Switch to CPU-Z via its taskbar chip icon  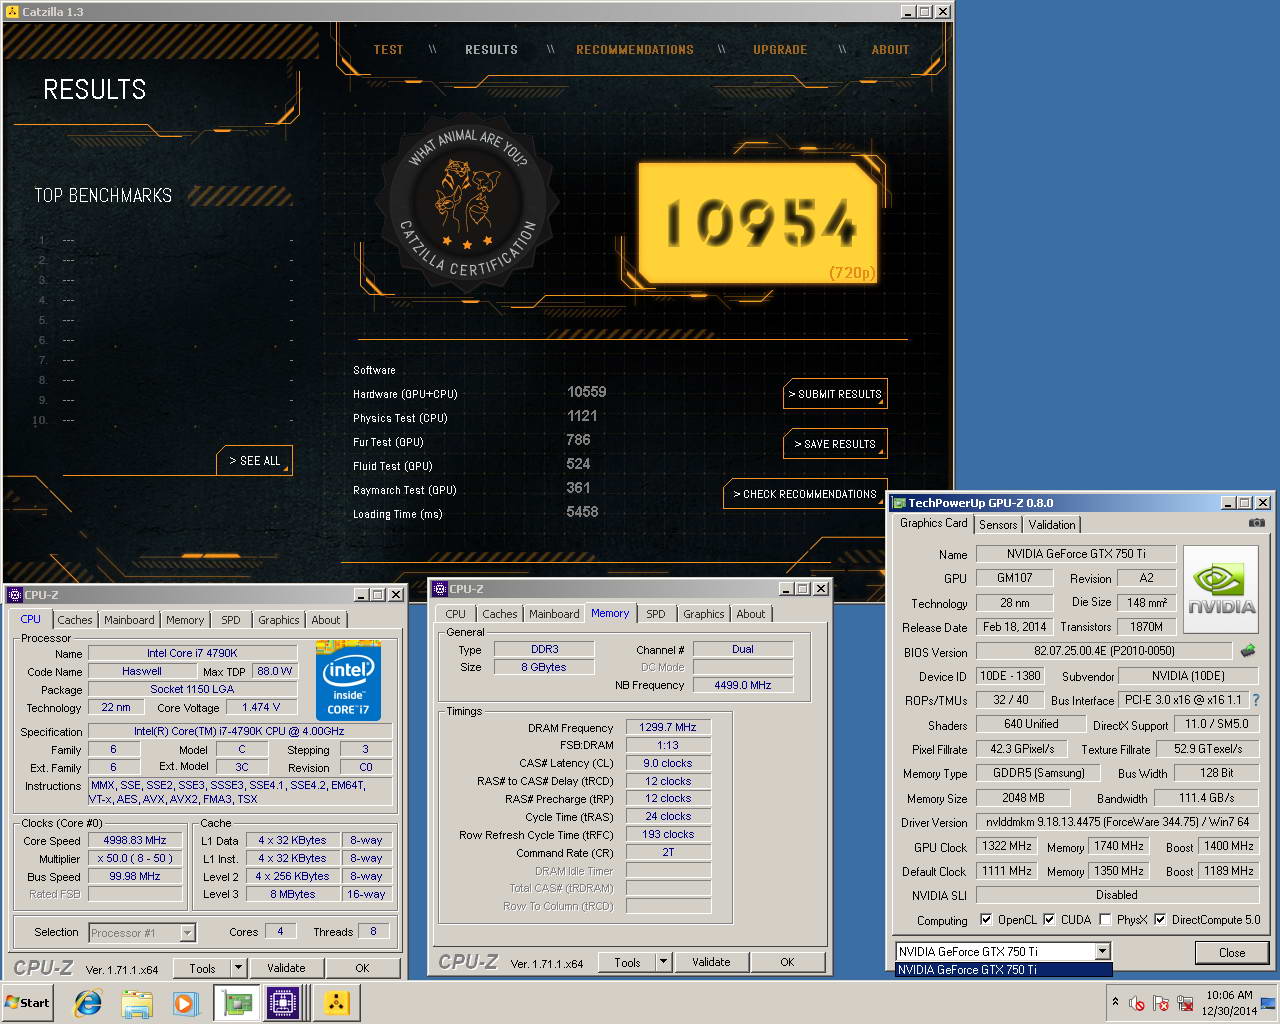click(283, 1003)
